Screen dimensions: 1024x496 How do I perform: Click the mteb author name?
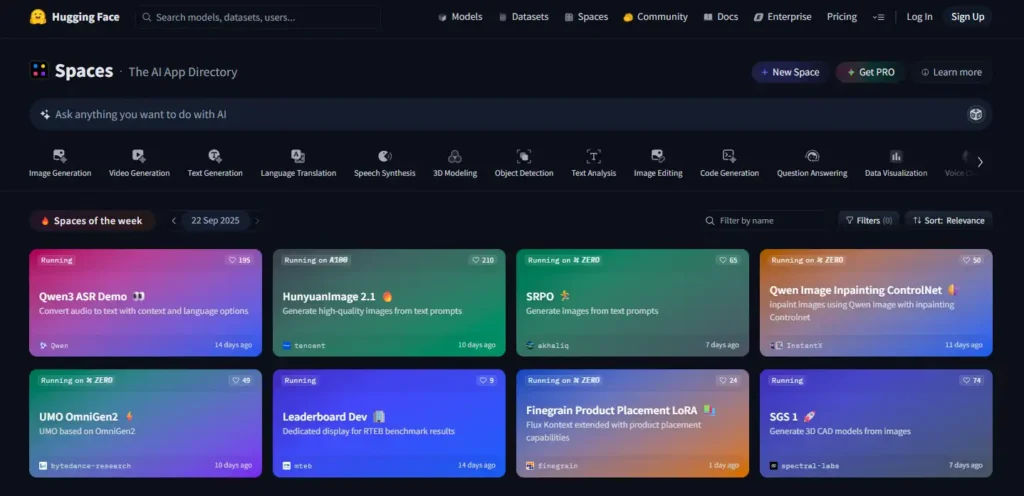(x=303, y=466)
